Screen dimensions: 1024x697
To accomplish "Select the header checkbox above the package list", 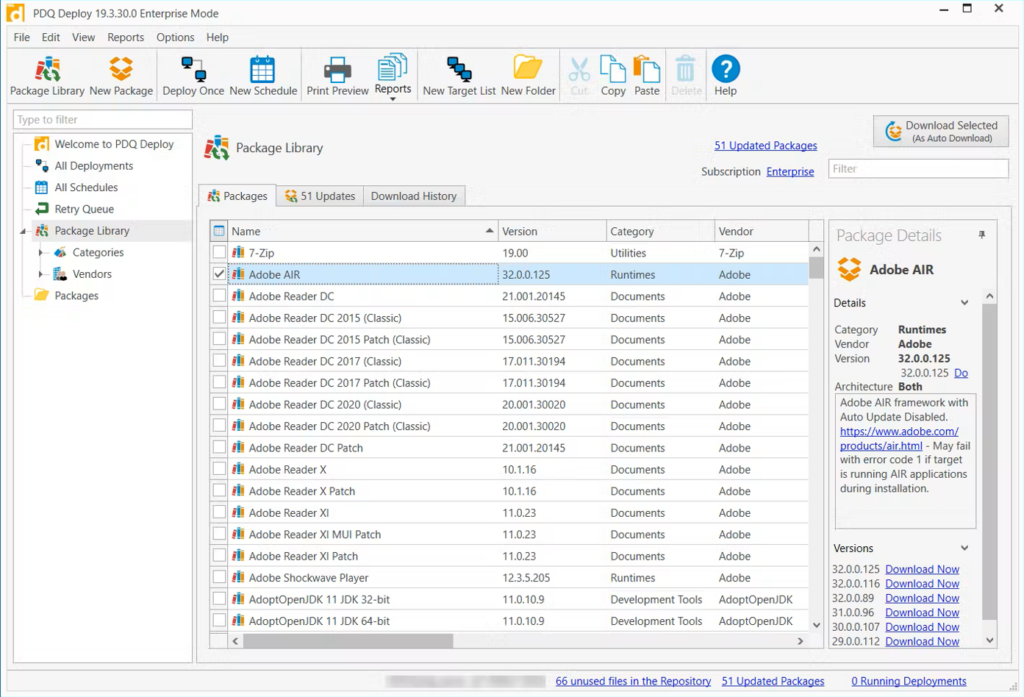I will pyautogui.click(x=218, y=230).
